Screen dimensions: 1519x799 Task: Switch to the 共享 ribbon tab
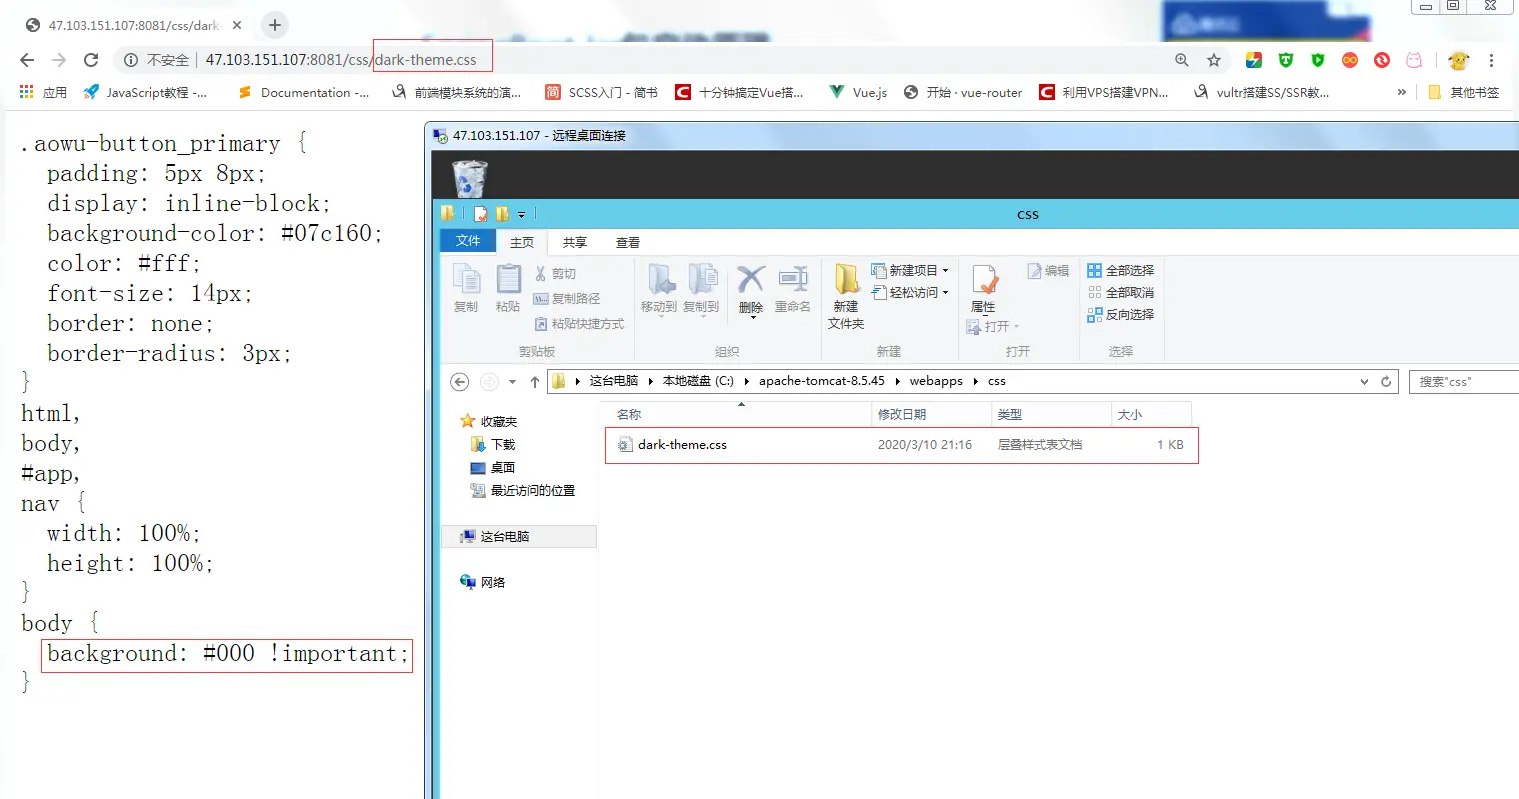pyautogui.click(x=574, y=242)
